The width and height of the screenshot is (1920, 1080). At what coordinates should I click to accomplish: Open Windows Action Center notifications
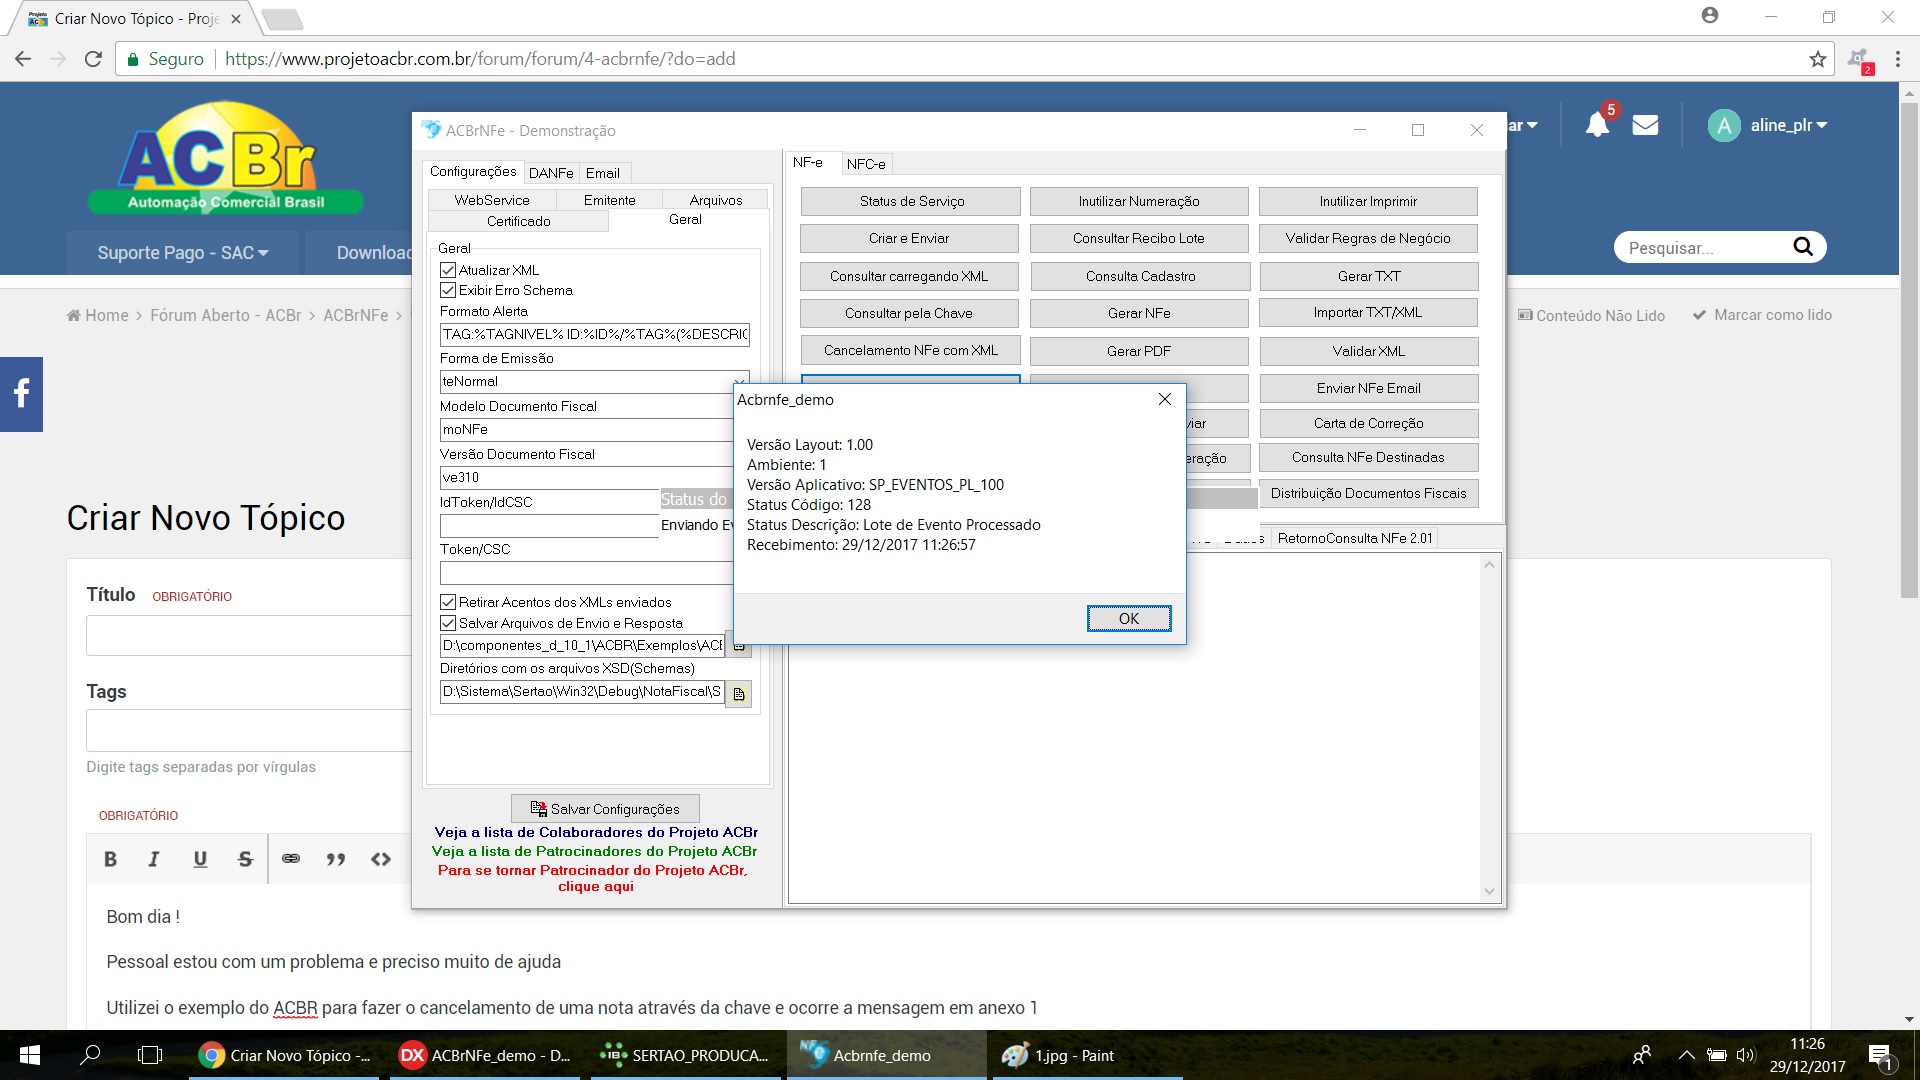point(1880,1056)
